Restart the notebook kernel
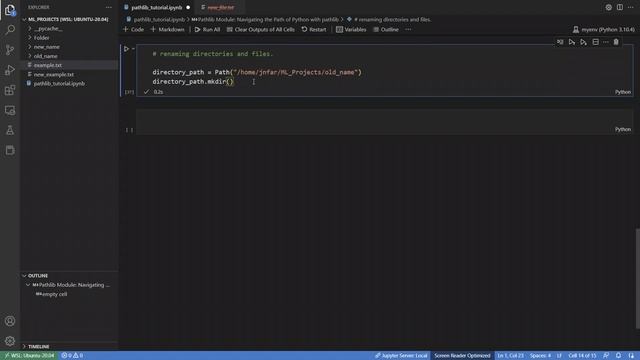640x360 pixels. pyautogui.click(x=314, y=29)
